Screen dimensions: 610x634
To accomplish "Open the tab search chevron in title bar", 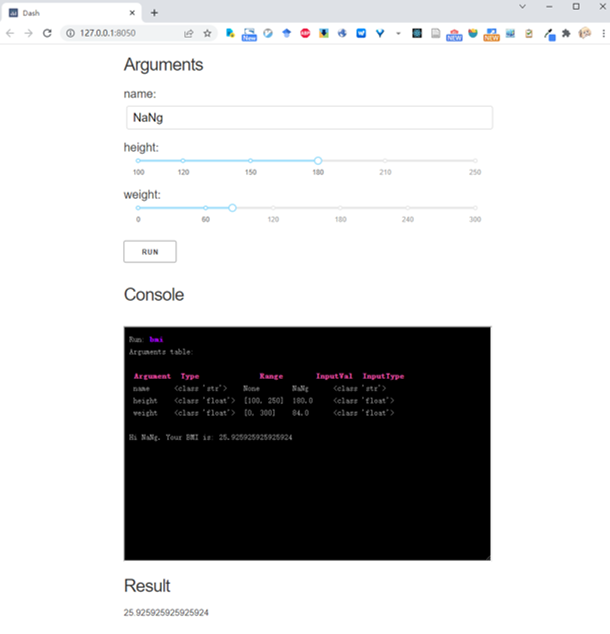I will pyautogui.click(x=522, y=6).
